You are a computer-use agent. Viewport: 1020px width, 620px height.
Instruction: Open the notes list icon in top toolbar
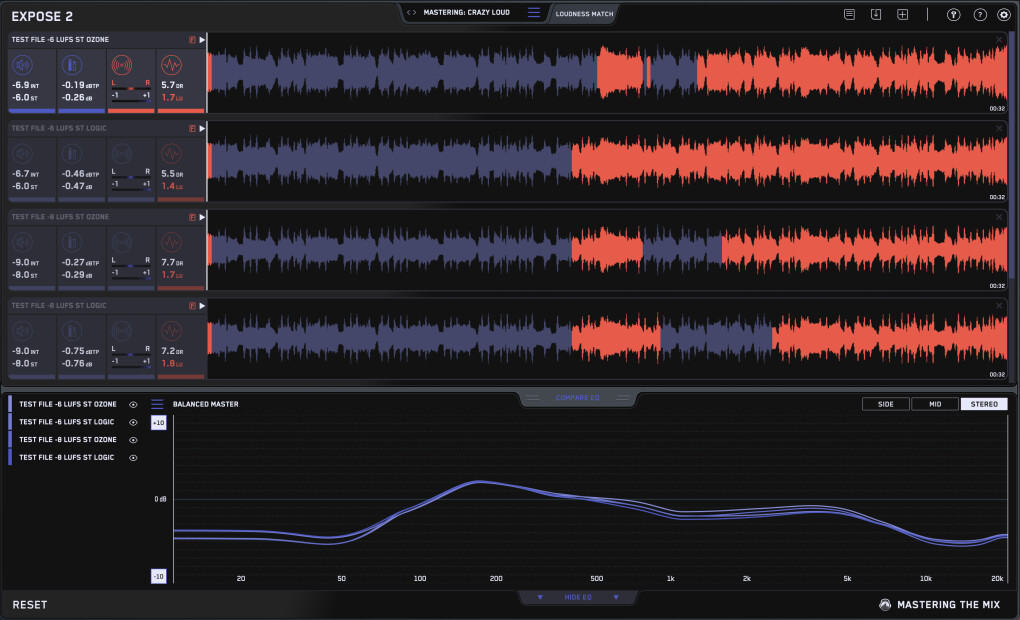point(849,14)
